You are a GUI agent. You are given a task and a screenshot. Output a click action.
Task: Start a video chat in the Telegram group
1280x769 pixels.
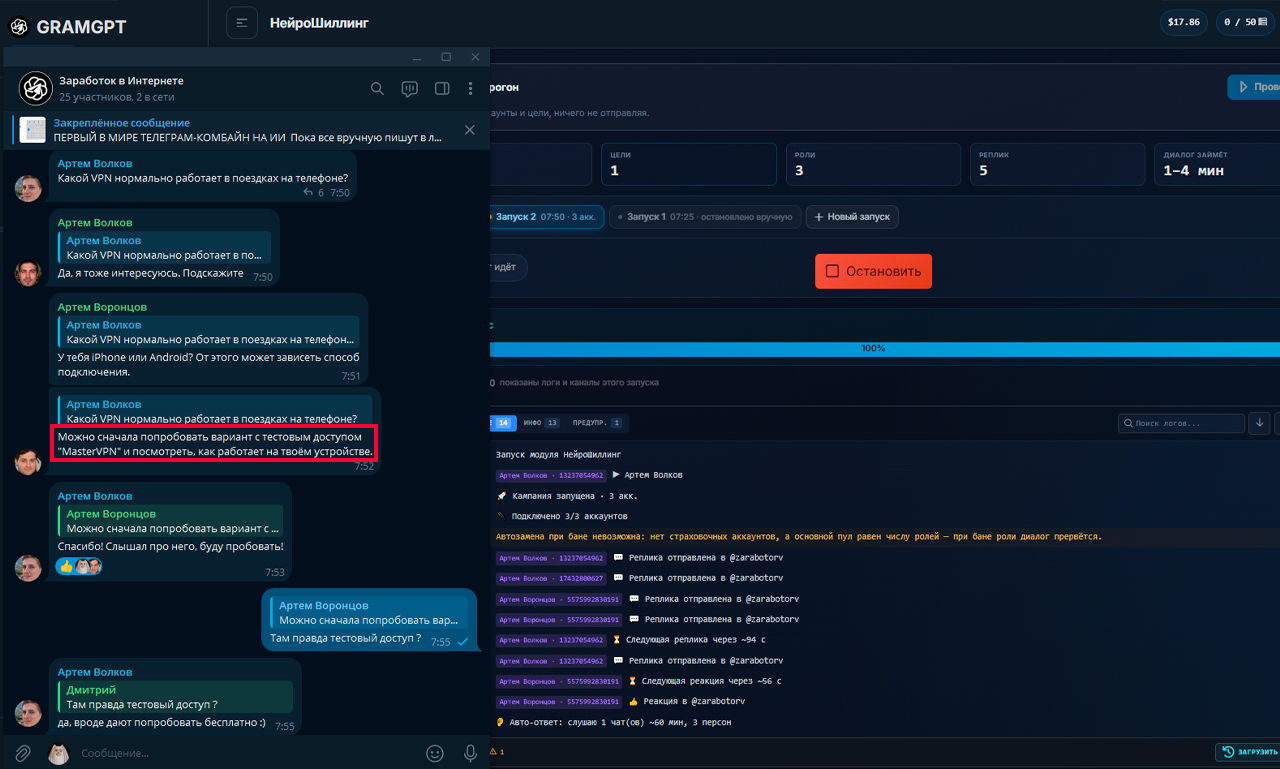point(409,88)
